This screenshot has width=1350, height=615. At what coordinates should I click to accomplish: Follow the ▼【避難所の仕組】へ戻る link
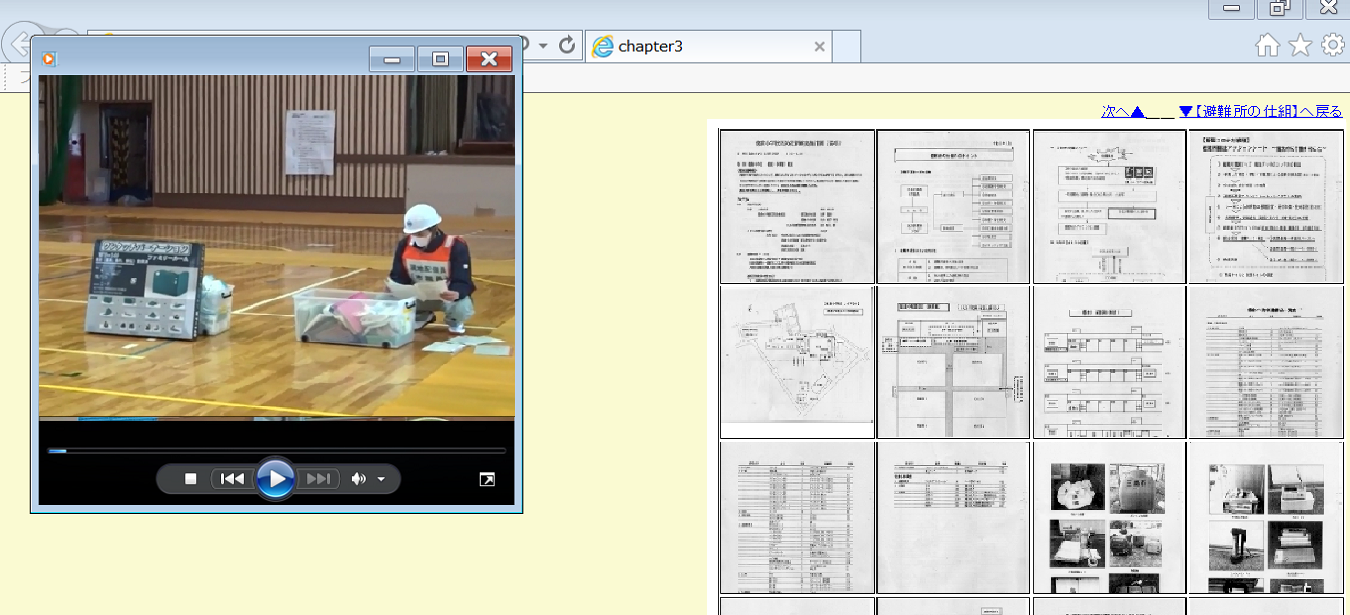[x=1260, y=111]
